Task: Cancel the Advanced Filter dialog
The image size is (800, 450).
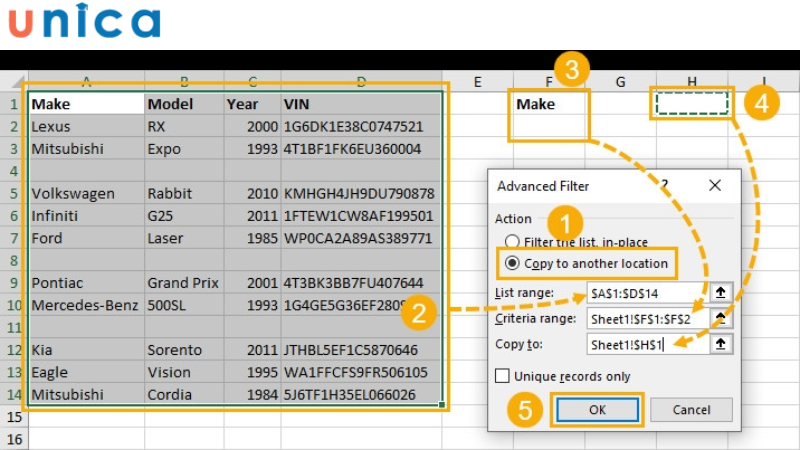Action: [691, 409]
